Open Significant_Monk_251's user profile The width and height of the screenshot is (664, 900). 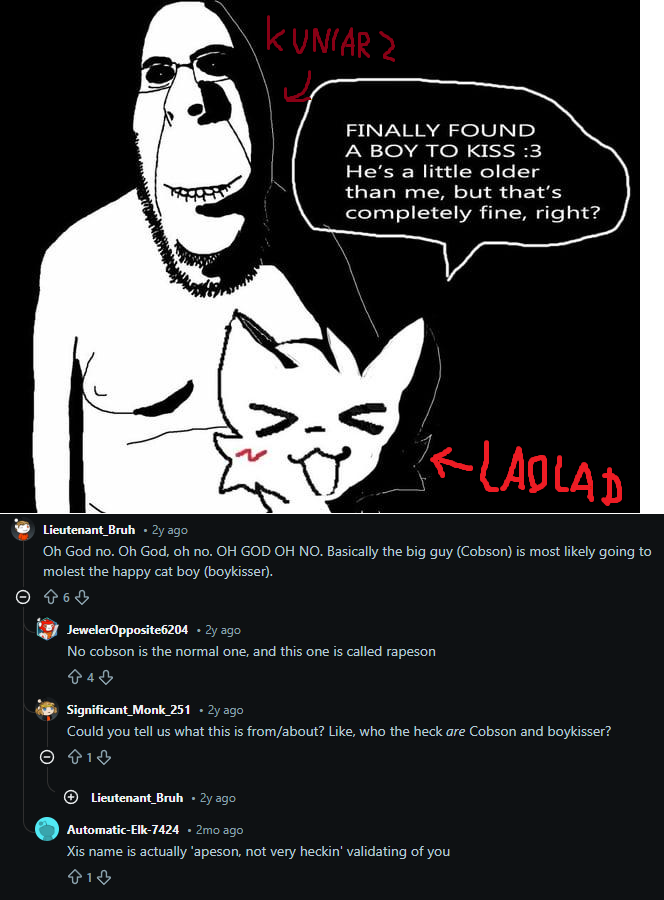(129, 709)
